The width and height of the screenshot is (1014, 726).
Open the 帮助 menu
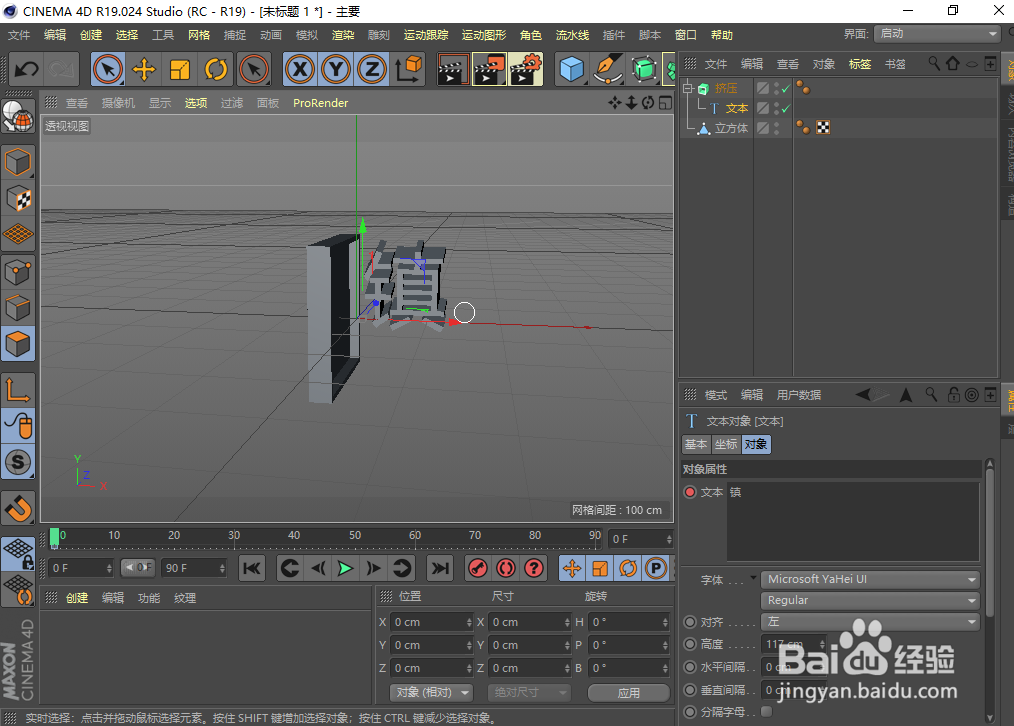click(x=721, y=35)
